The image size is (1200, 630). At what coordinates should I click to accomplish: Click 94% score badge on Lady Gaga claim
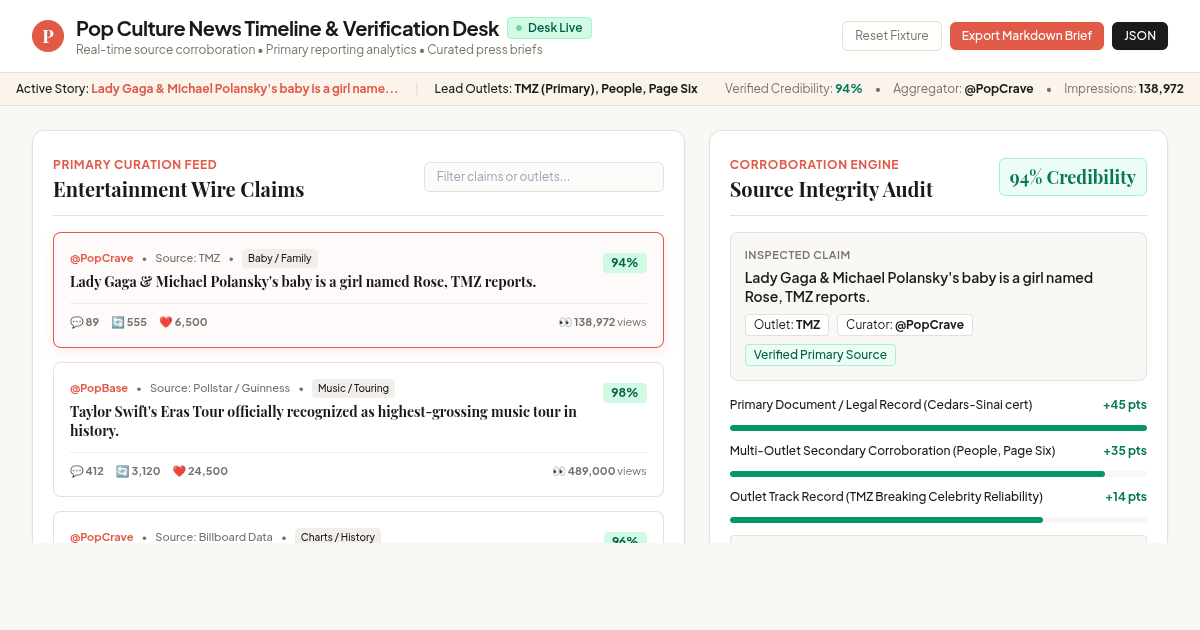coord(625,263)
